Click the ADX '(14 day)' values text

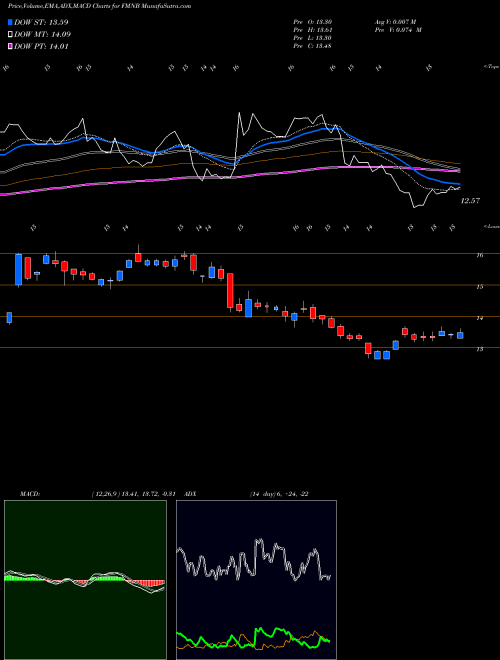(279, 494)
